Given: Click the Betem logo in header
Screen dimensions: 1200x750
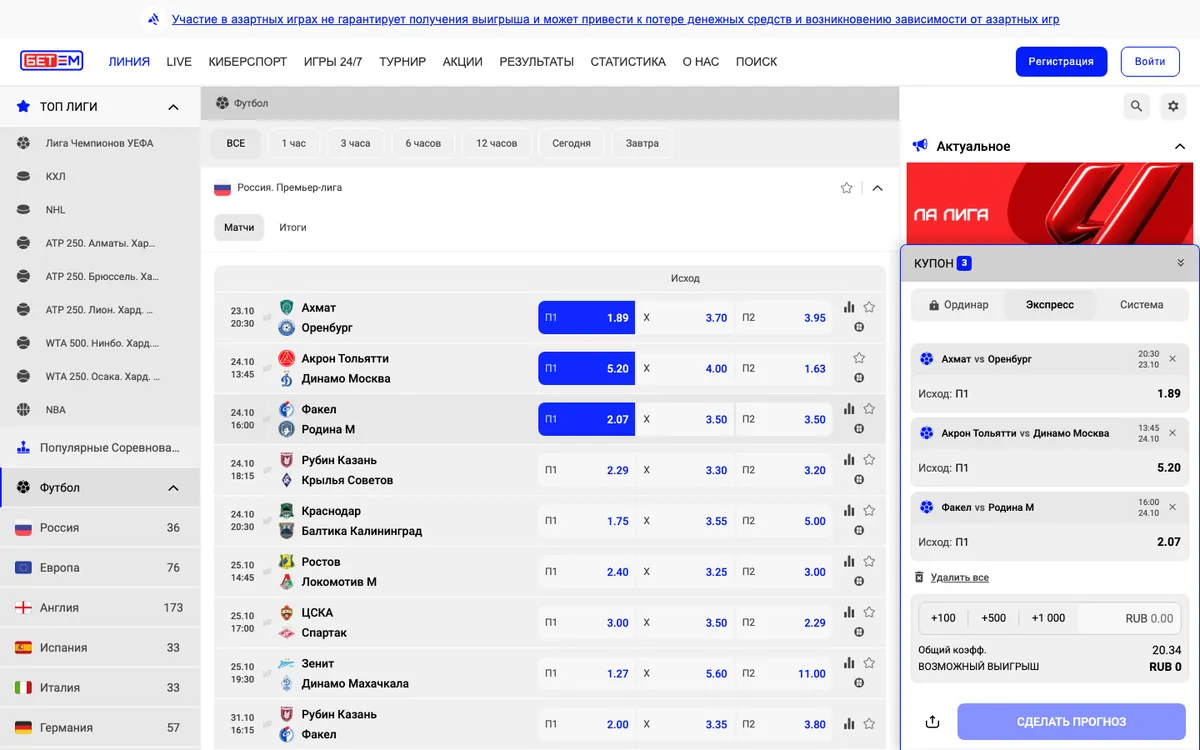Looking at the screenshot, I should pos(52,61).
